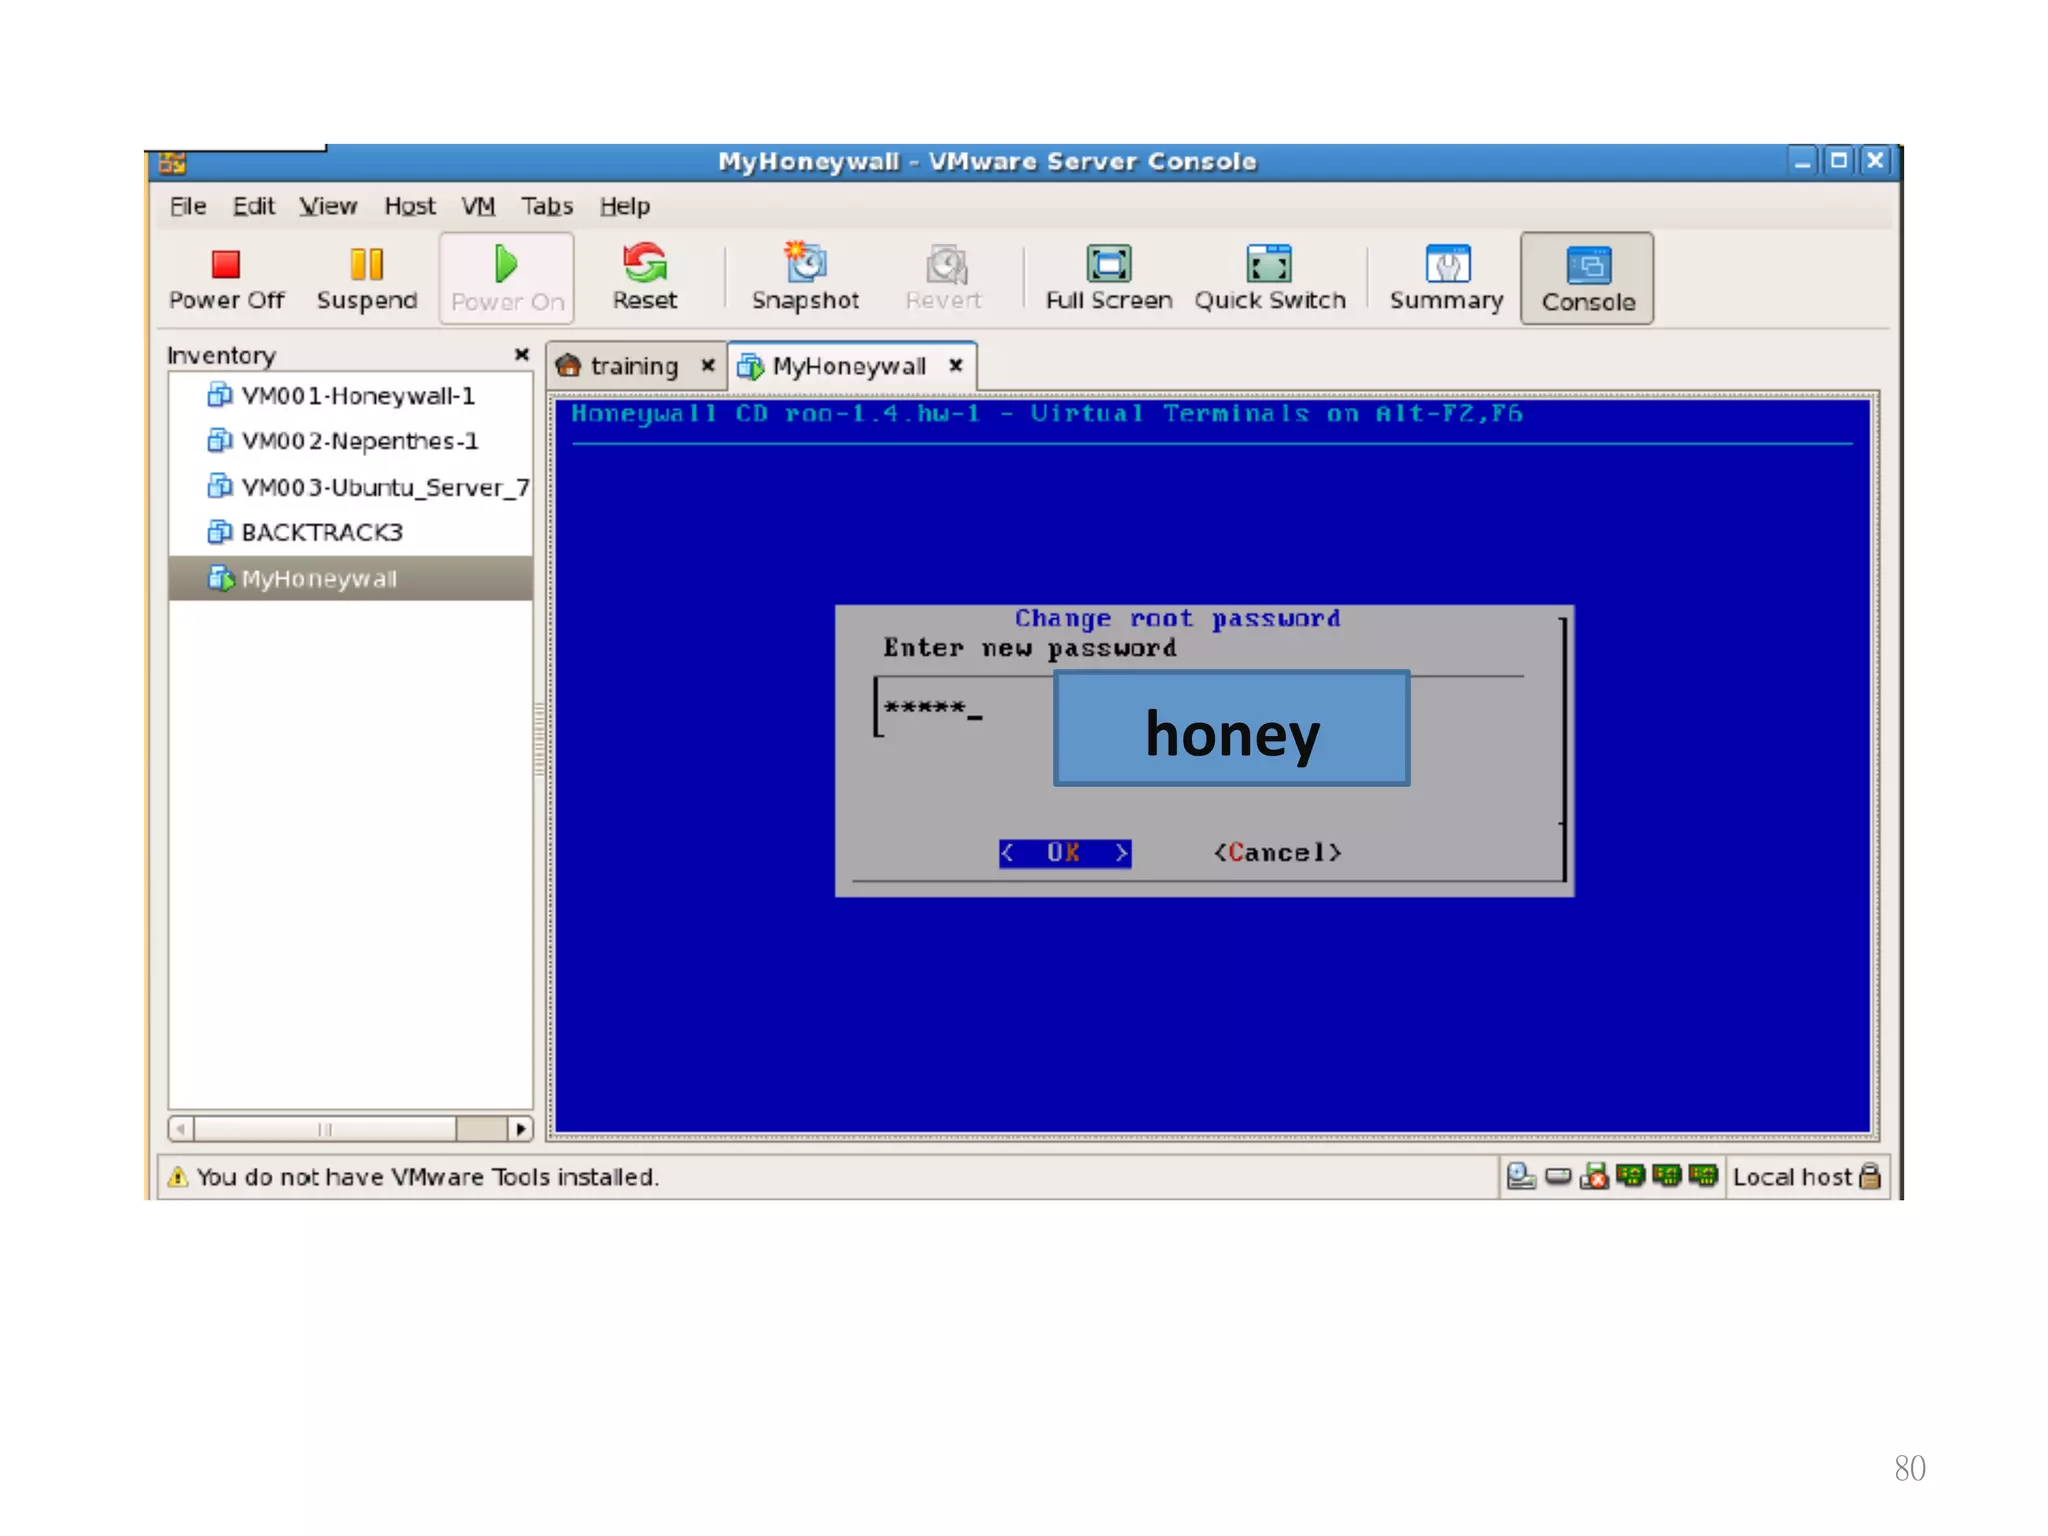
Task: Select the Console view button
Action: [x=1587, y=279]
